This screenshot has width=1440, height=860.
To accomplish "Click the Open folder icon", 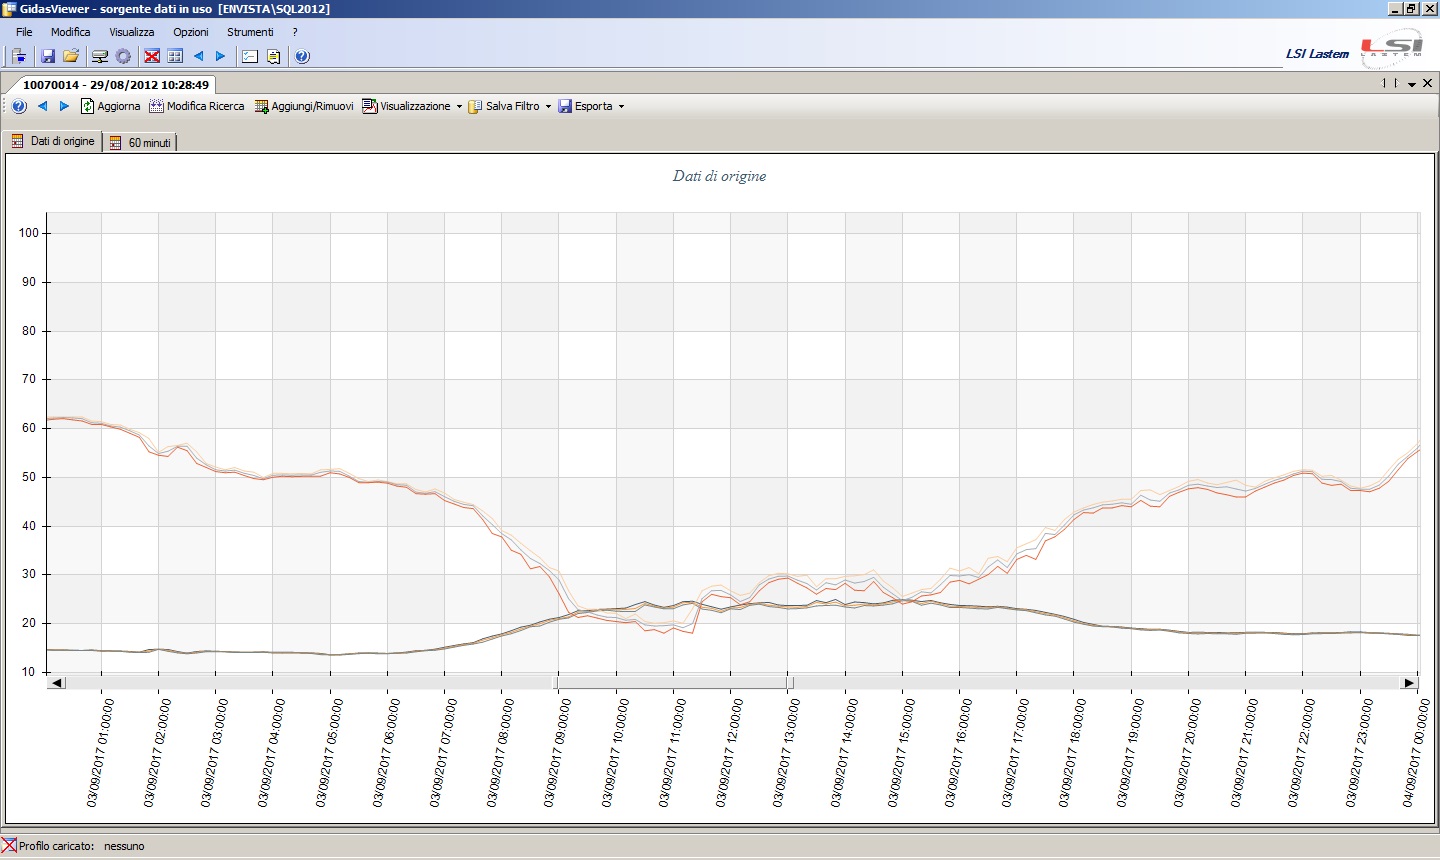I will [x=71, y=56].
